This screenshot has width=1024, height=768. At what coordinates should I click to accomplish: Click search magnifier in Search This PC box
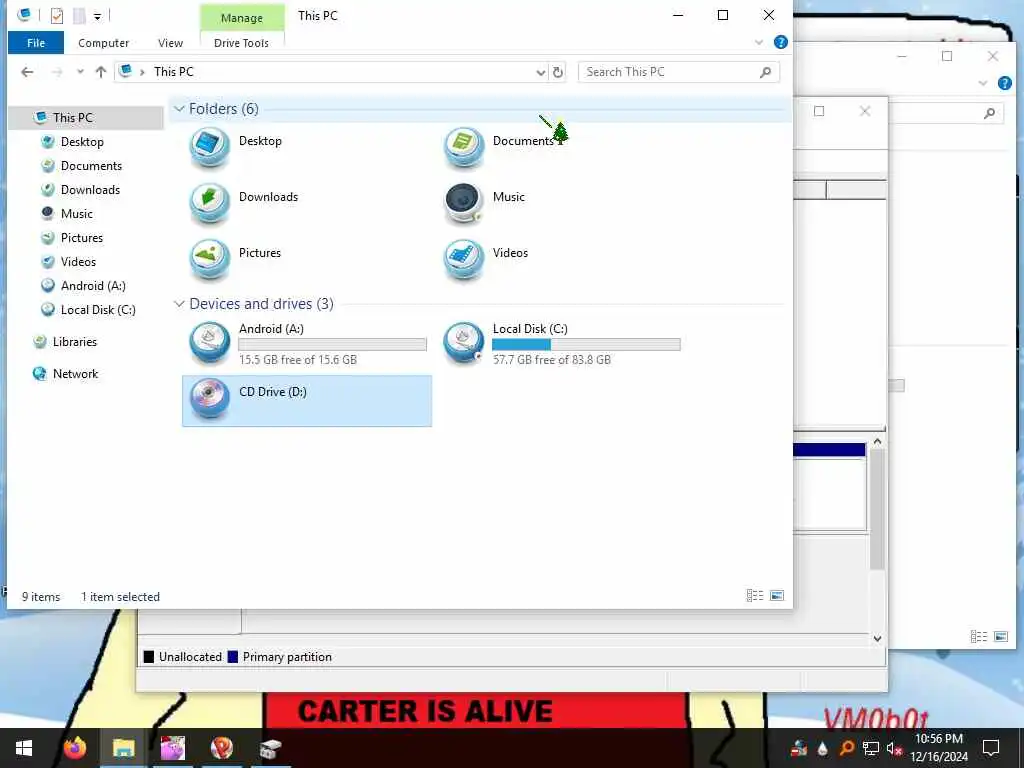[765, 72]
